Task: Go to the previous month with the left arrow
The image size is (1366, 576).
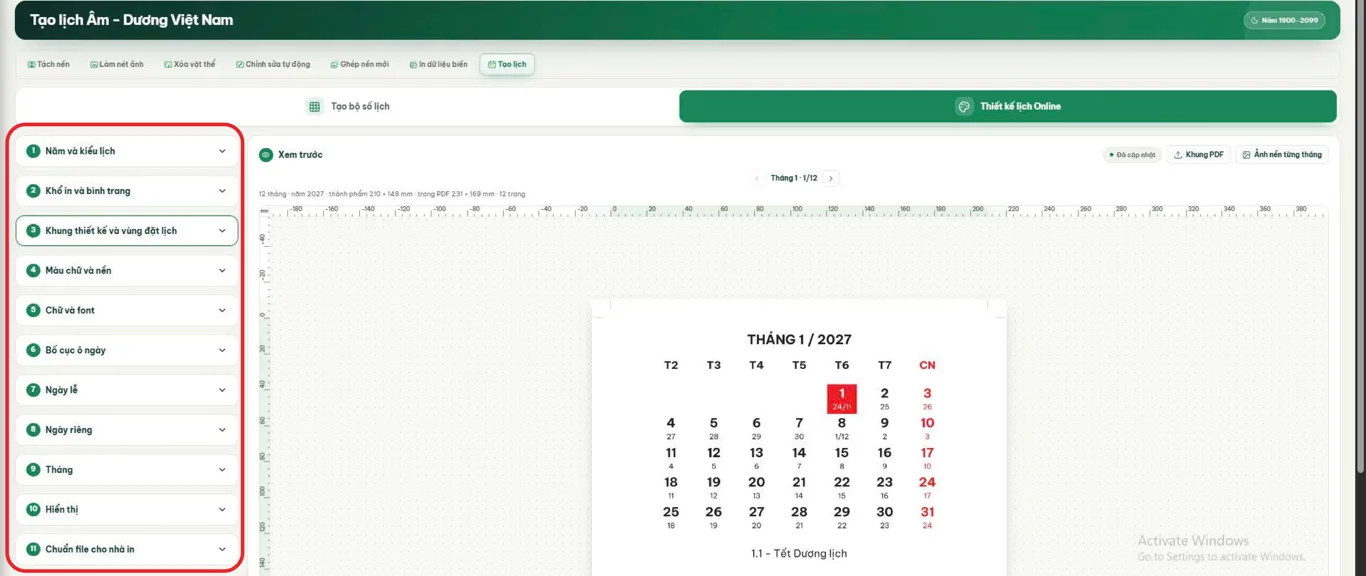Action: [757, 178]
